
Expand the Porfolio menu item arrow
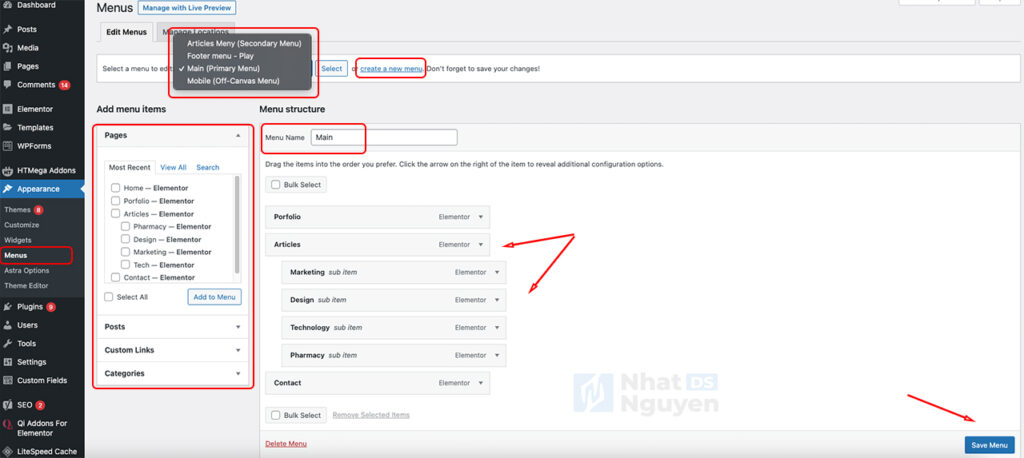click(x=481, y=217)
